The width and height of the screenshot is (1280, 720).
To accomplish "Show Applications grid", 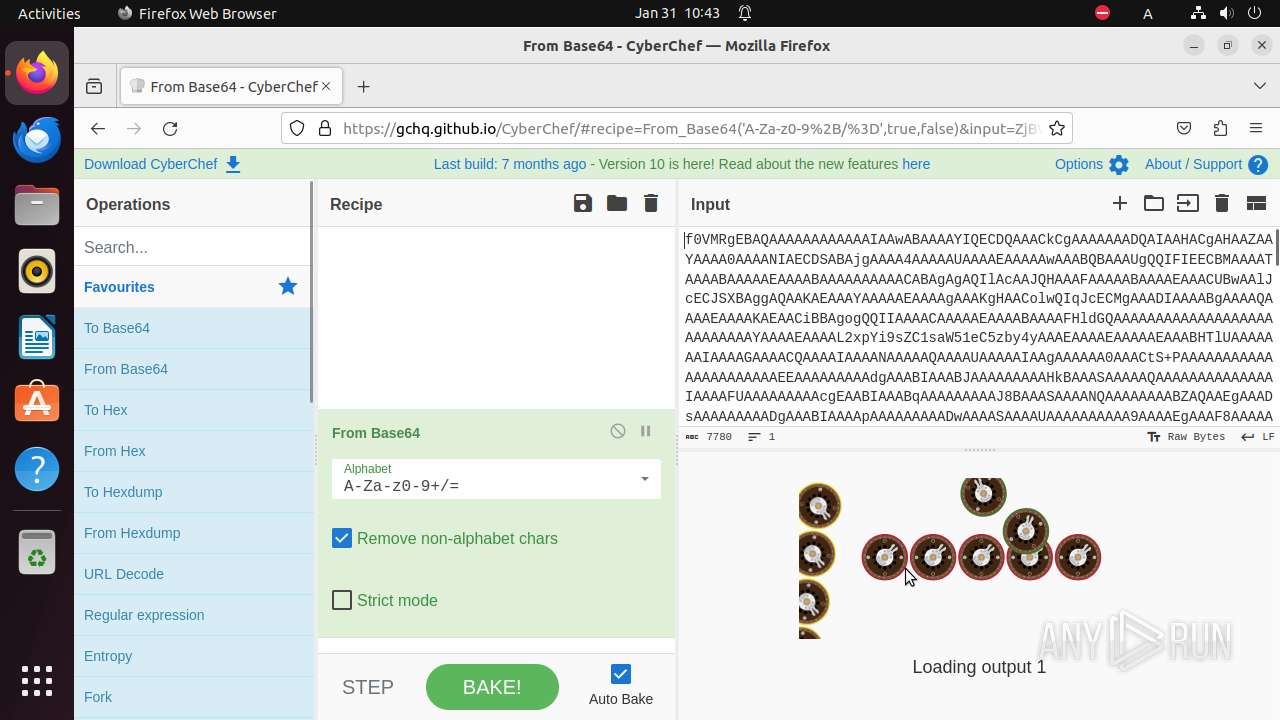I will tap(37, 681).
